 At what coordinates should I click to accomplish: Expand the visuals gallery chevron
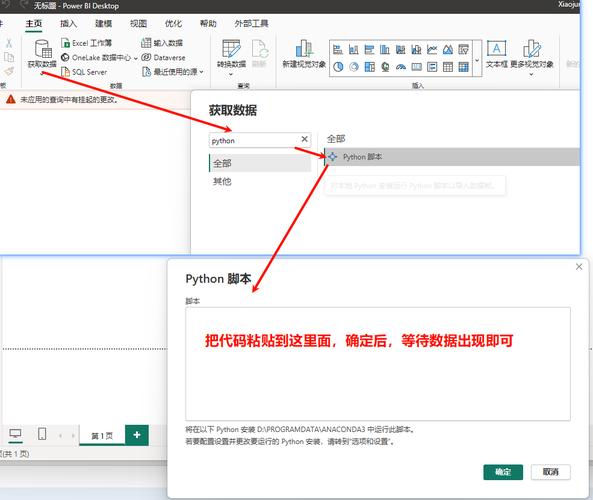point(477,60)
